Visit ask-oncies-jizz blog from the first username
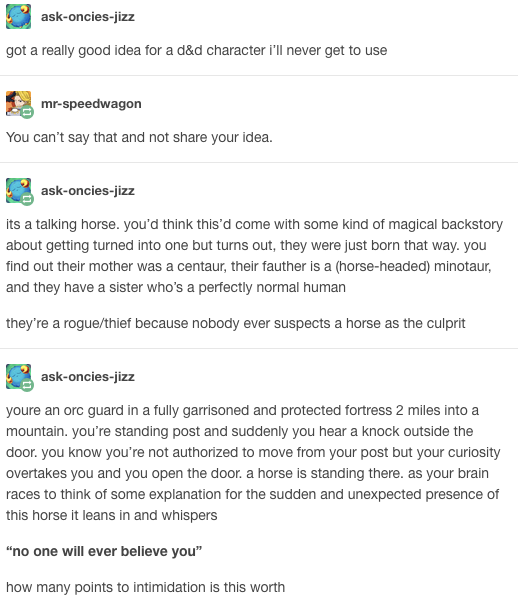The height and width of the screenshot is (603, 518). click(x=88, y=17)
